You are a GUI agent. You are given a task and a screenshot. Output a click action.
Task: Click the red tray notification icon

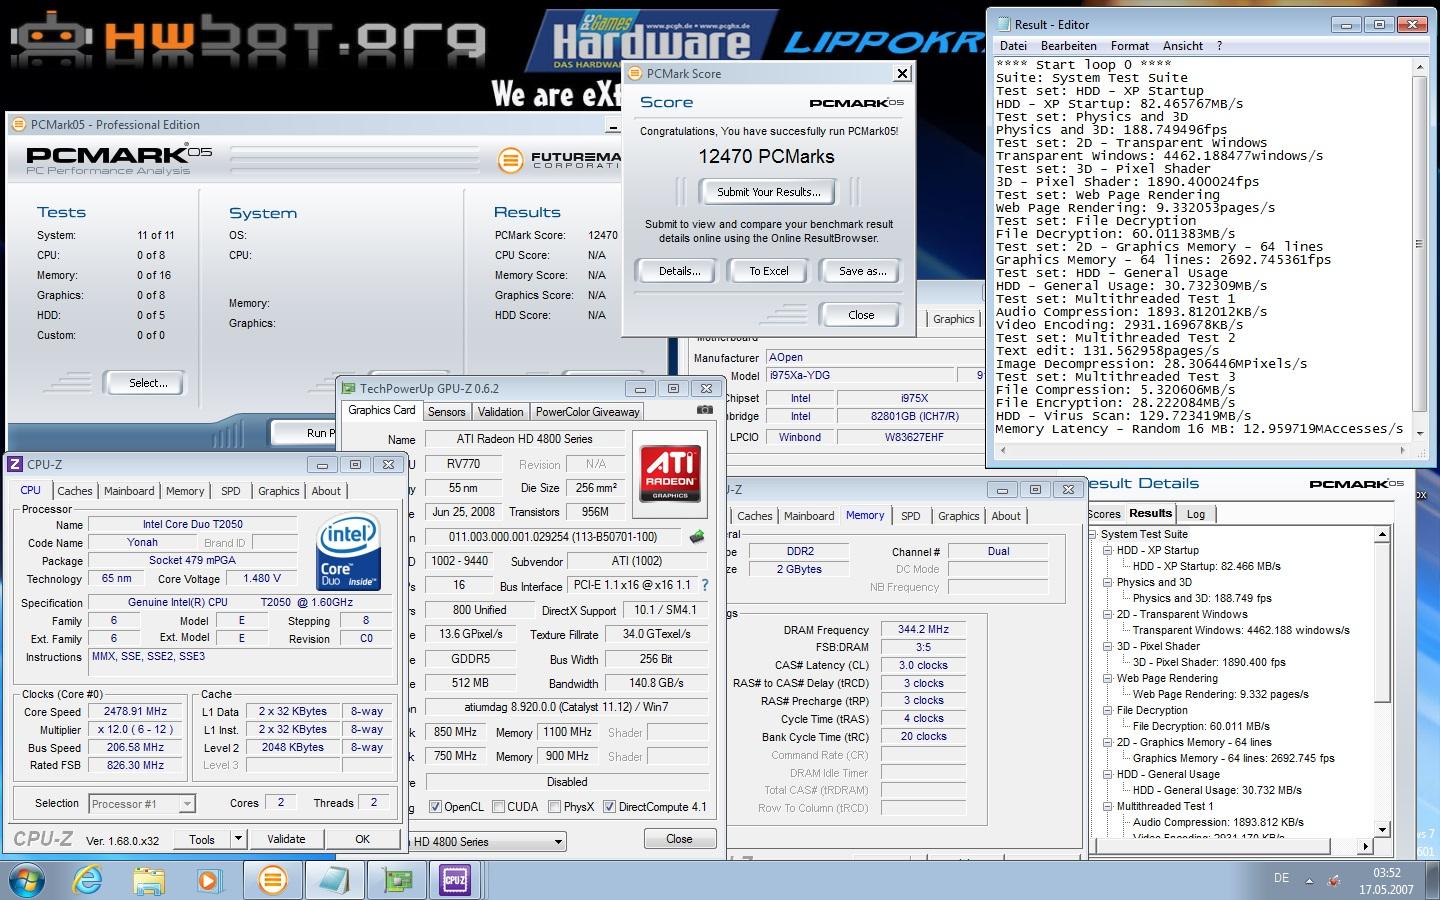pos(1335,881)
